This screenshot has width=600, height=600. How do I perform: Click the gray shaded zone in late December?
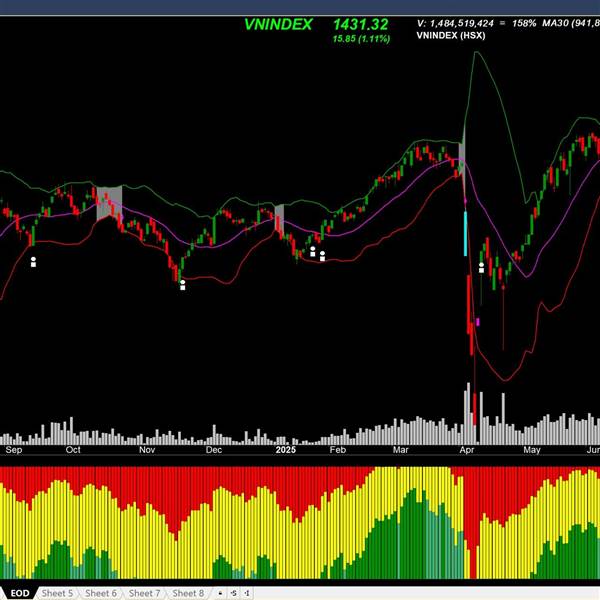coord(279,218)
